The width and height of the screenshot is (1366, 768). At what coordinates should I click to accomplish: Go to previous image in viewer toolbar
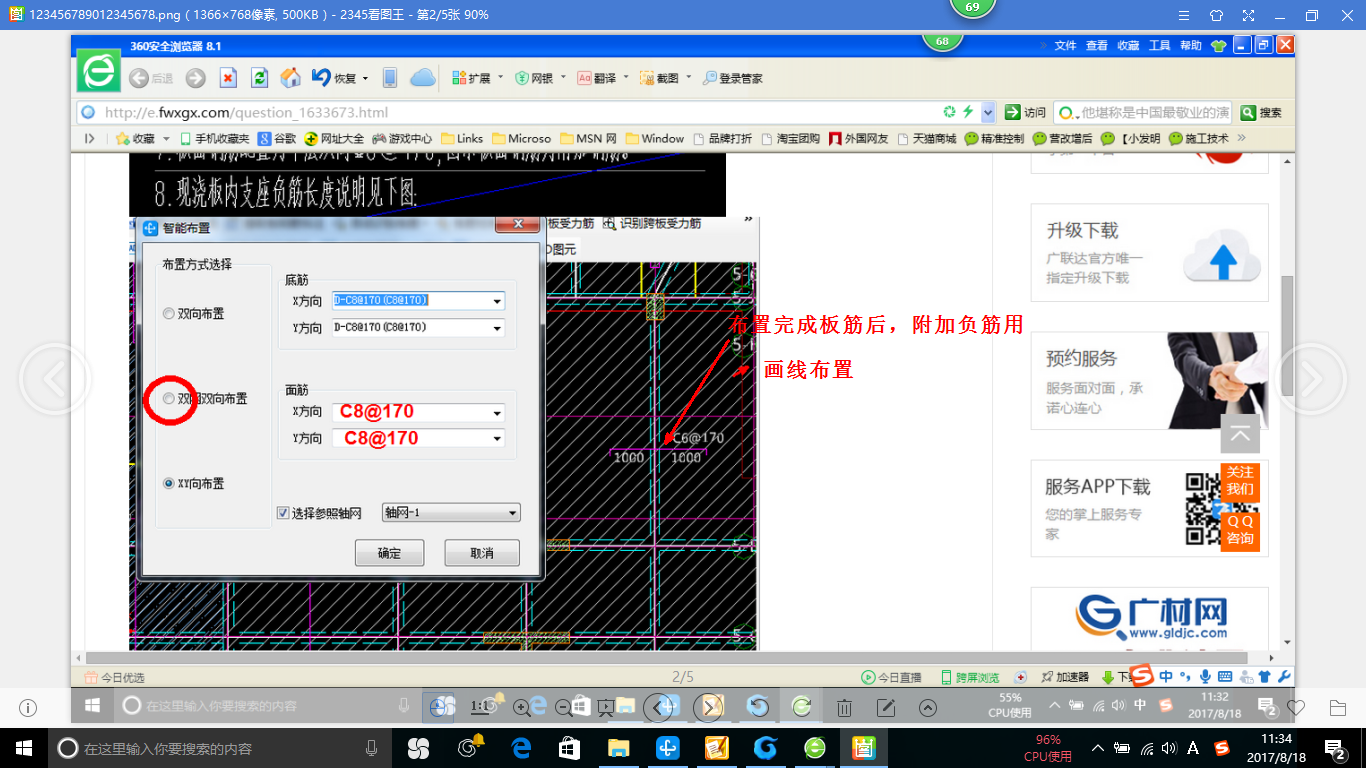tap(659, 707)
